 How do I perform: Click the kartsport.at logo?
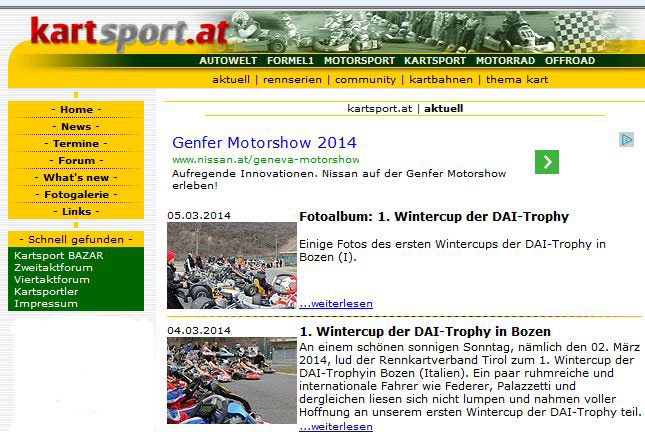point(129,33)
